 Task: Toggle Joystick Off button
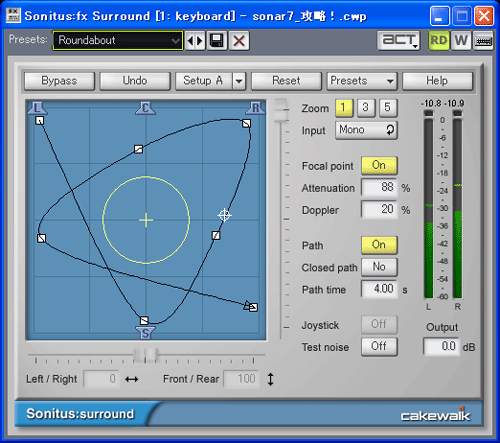pyautogui.click(x=379, y=325)
